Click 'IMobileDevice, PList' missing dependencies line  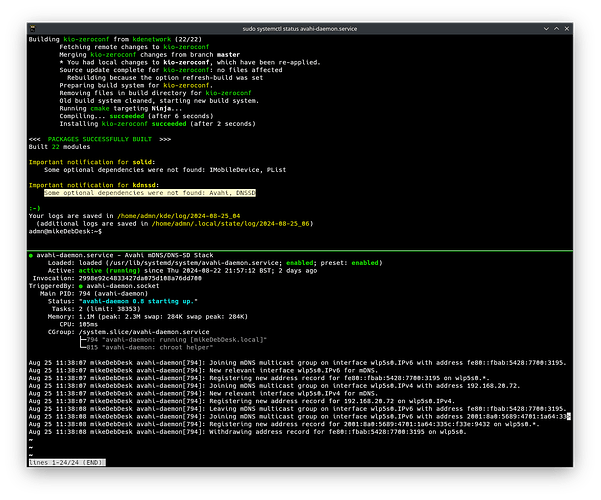click(x=165, y=170)
